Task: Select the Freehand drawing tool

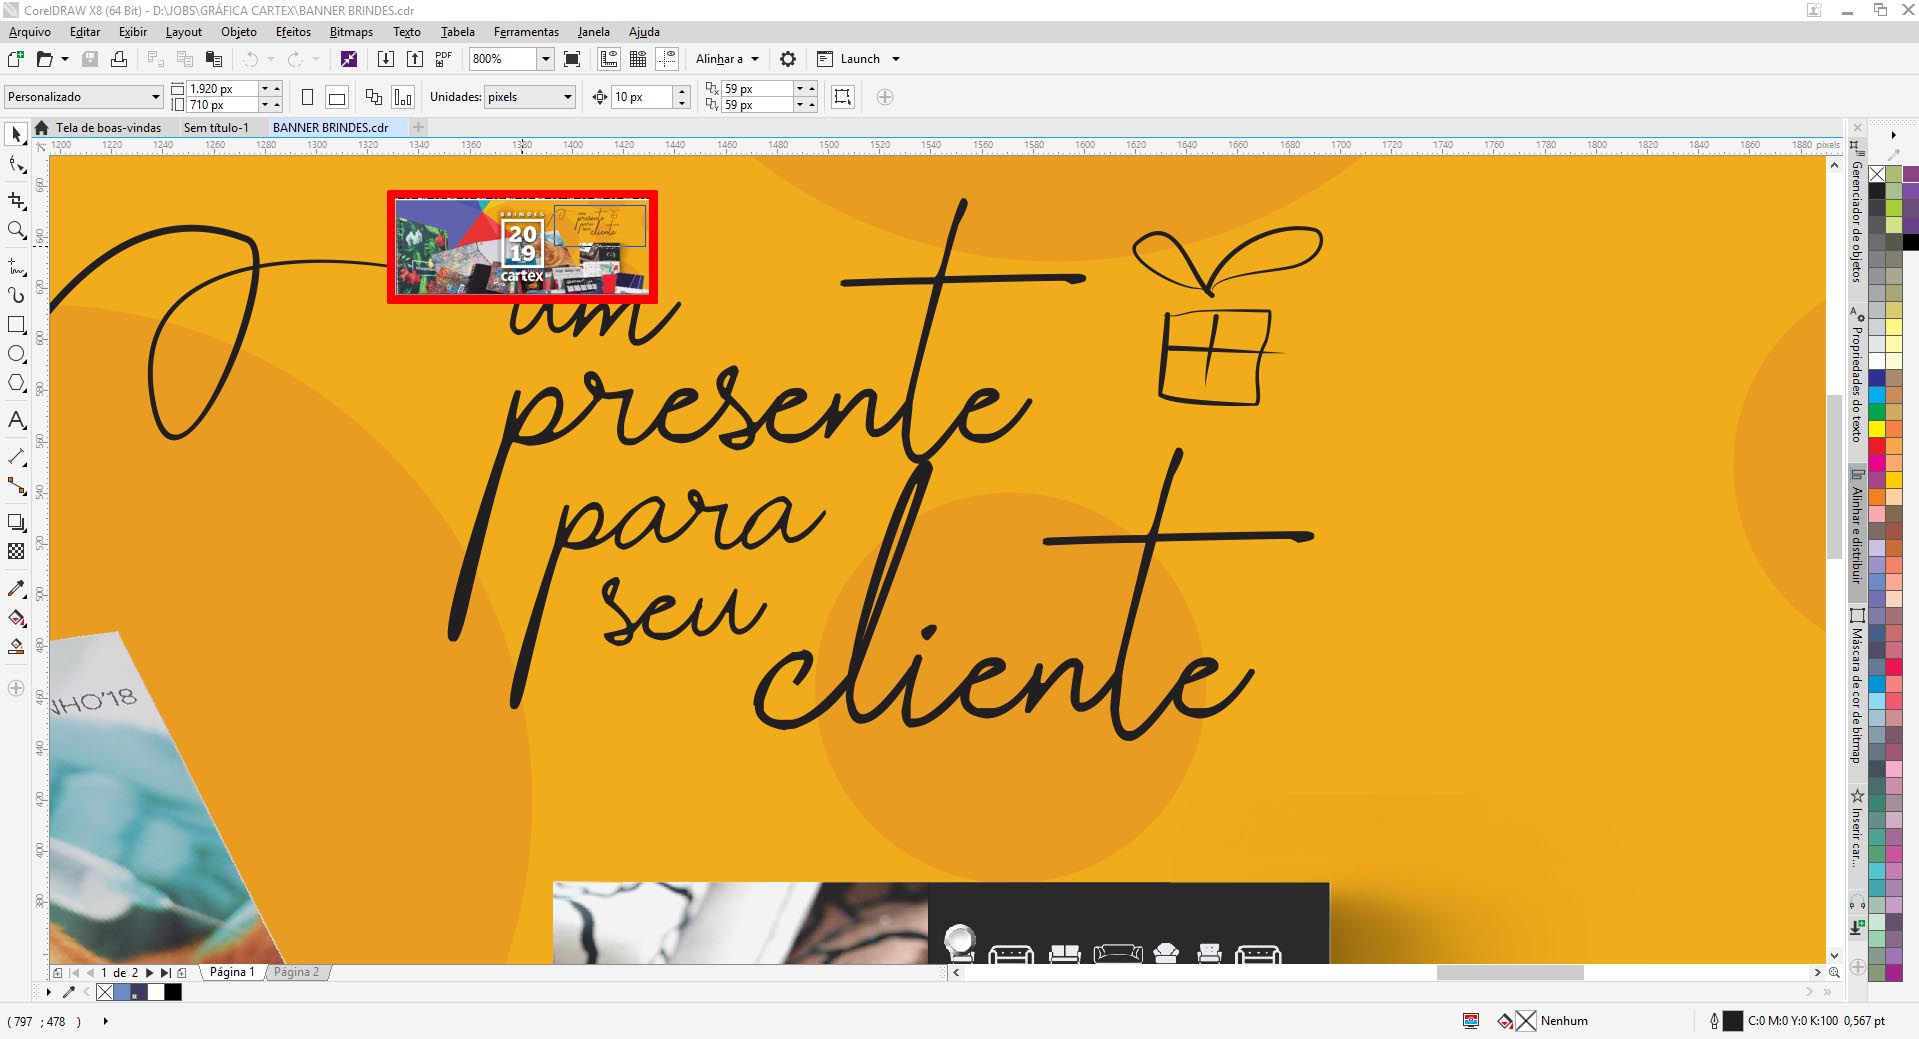Action: [x=16, y=266]
